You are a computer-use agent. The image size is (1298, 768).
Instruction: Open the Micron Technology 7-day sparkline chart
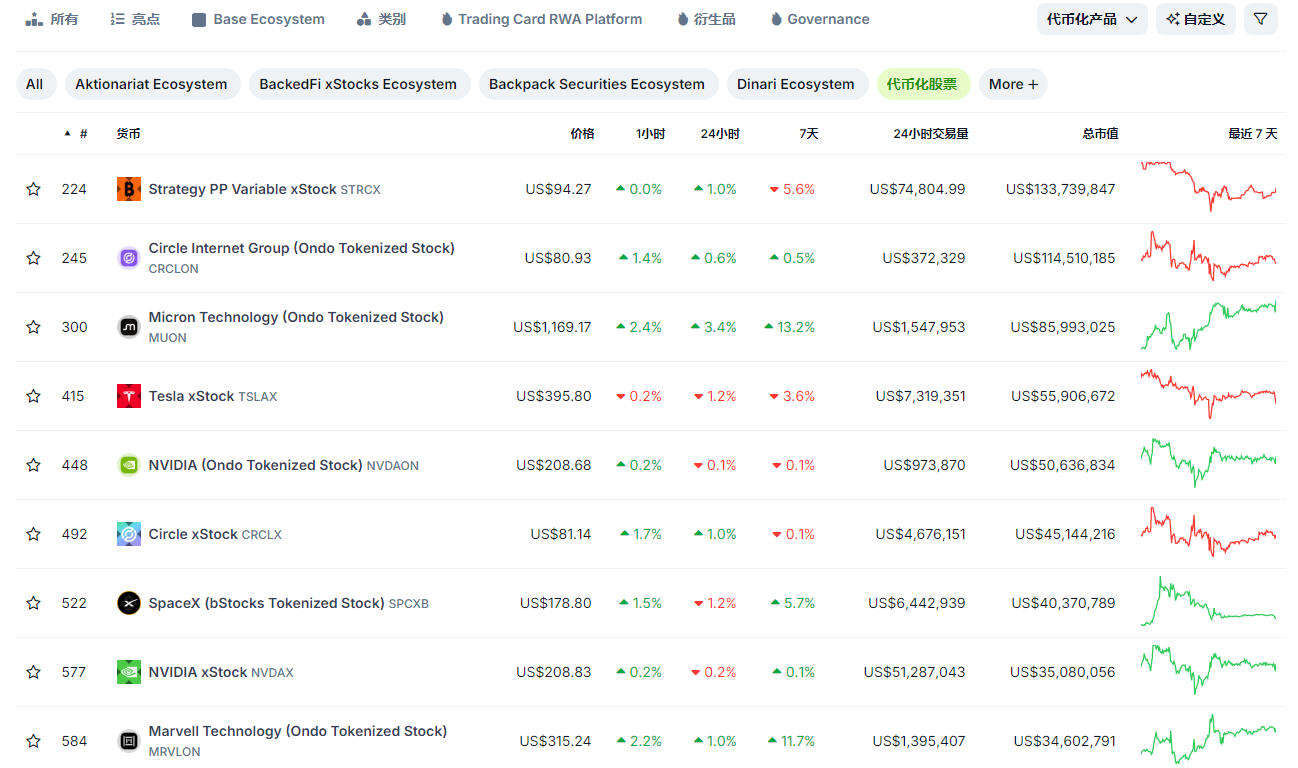tap(1208, 327)
